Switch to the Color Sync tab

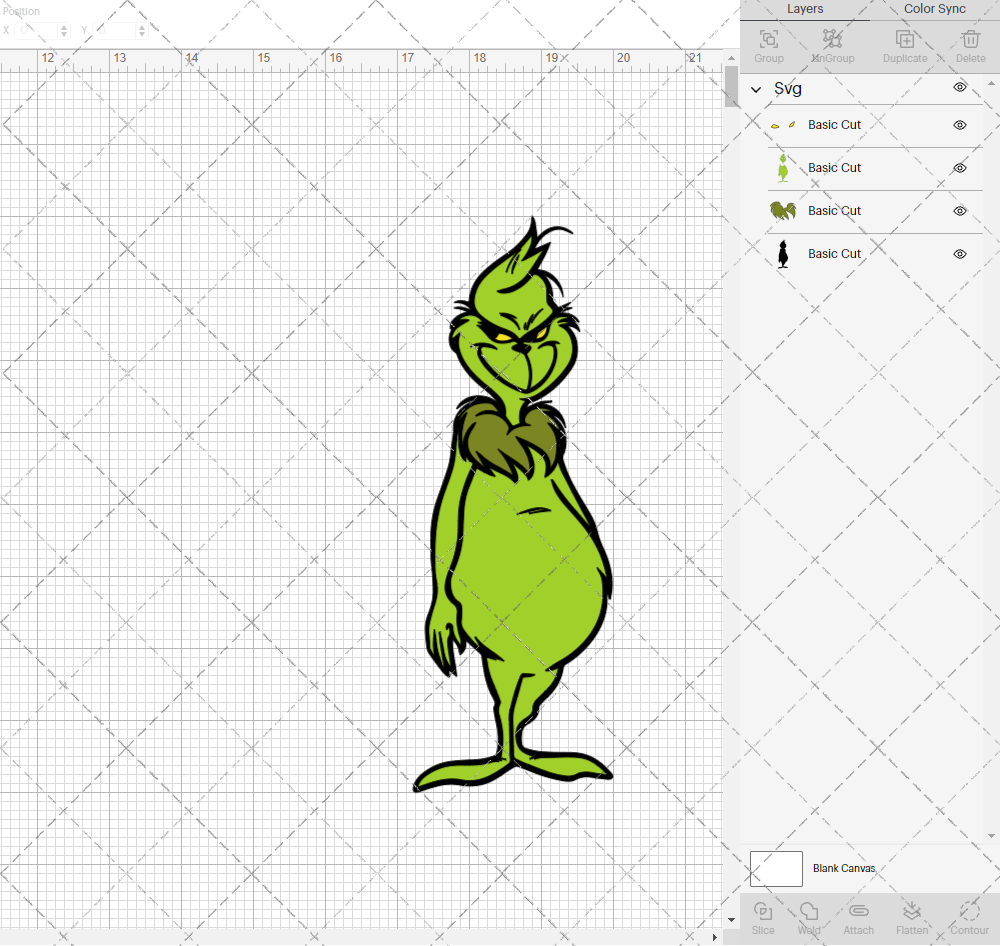[934, 9]
